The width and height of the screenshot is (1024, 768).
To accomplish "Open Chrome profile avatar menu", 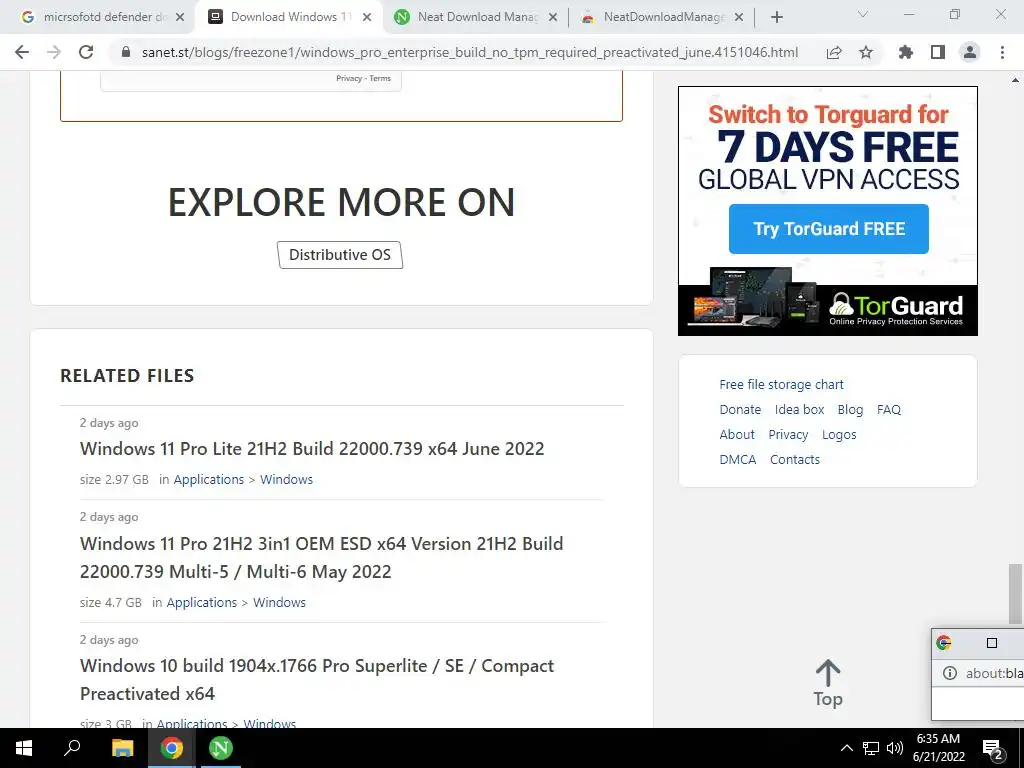I will [970, 52].
